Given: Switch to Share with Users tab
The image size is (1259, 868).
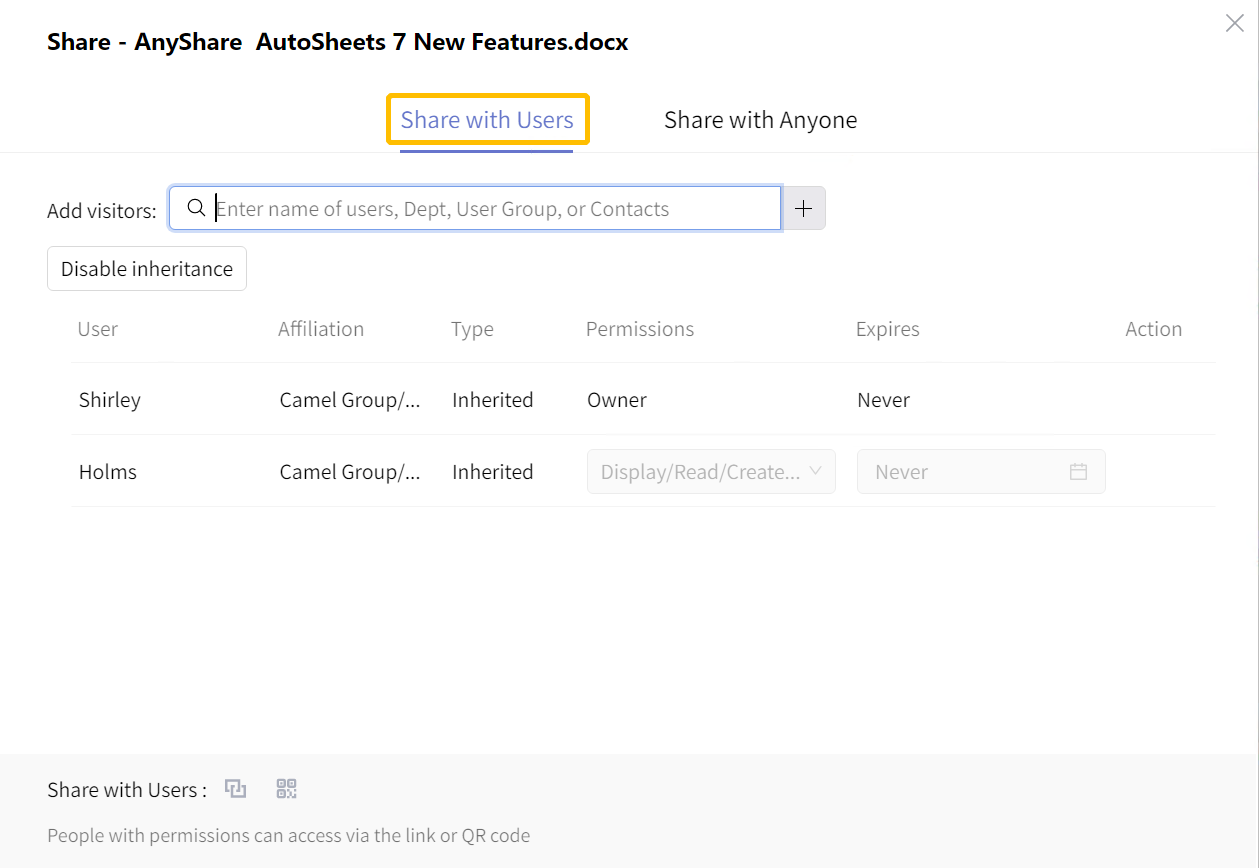Looking at the screenshot, I should pos(487,120).
